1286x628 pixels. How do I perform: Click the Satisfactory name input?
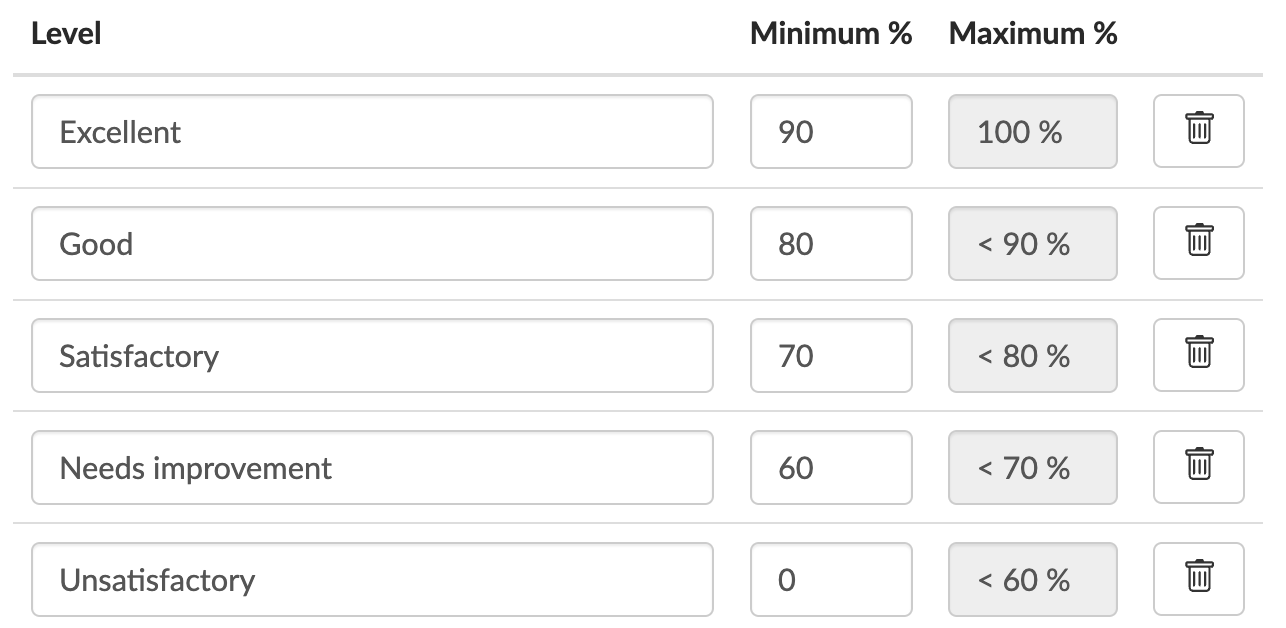tap(372, 355)
